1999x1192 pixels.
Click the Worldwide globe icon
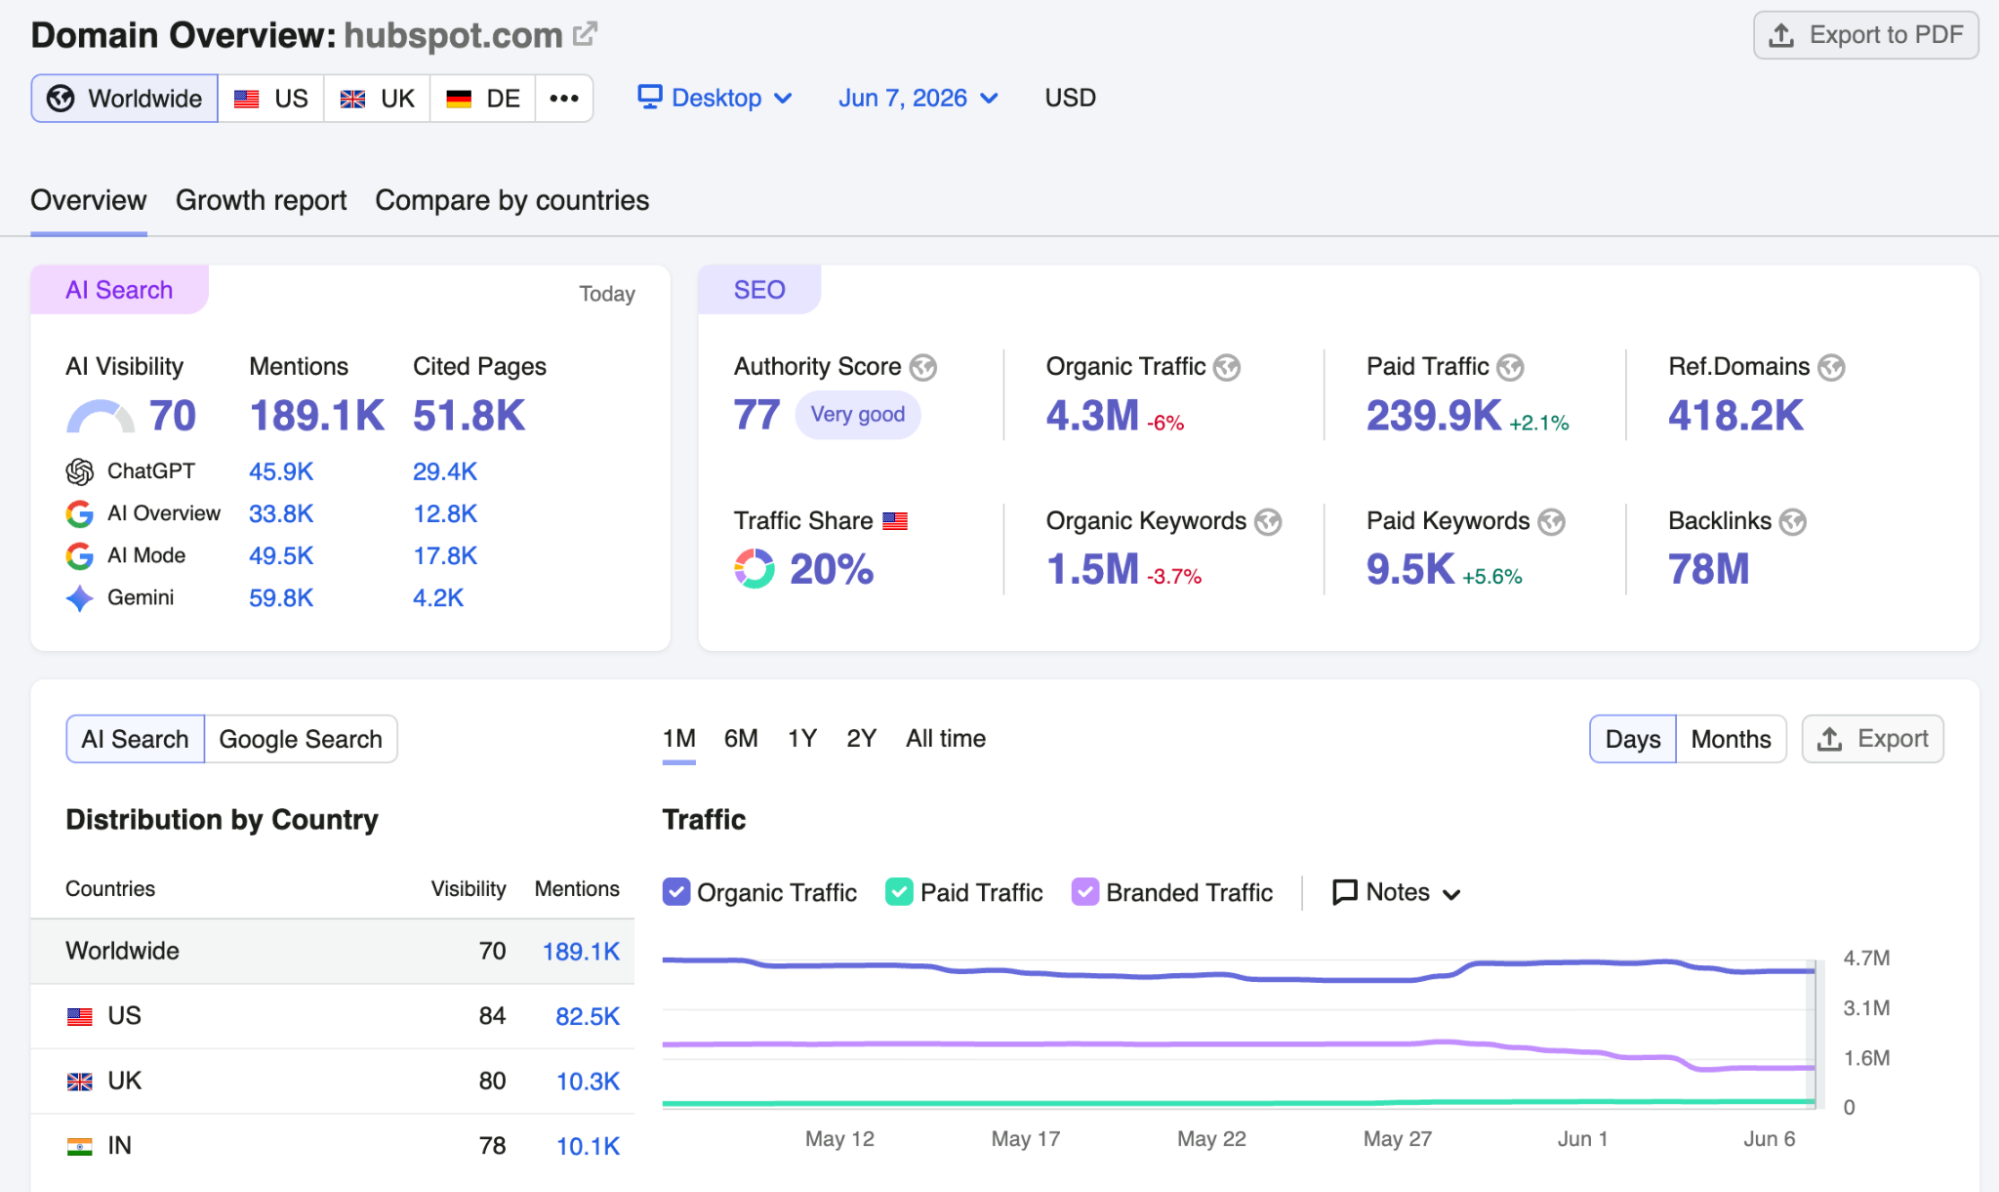[61, 98]
